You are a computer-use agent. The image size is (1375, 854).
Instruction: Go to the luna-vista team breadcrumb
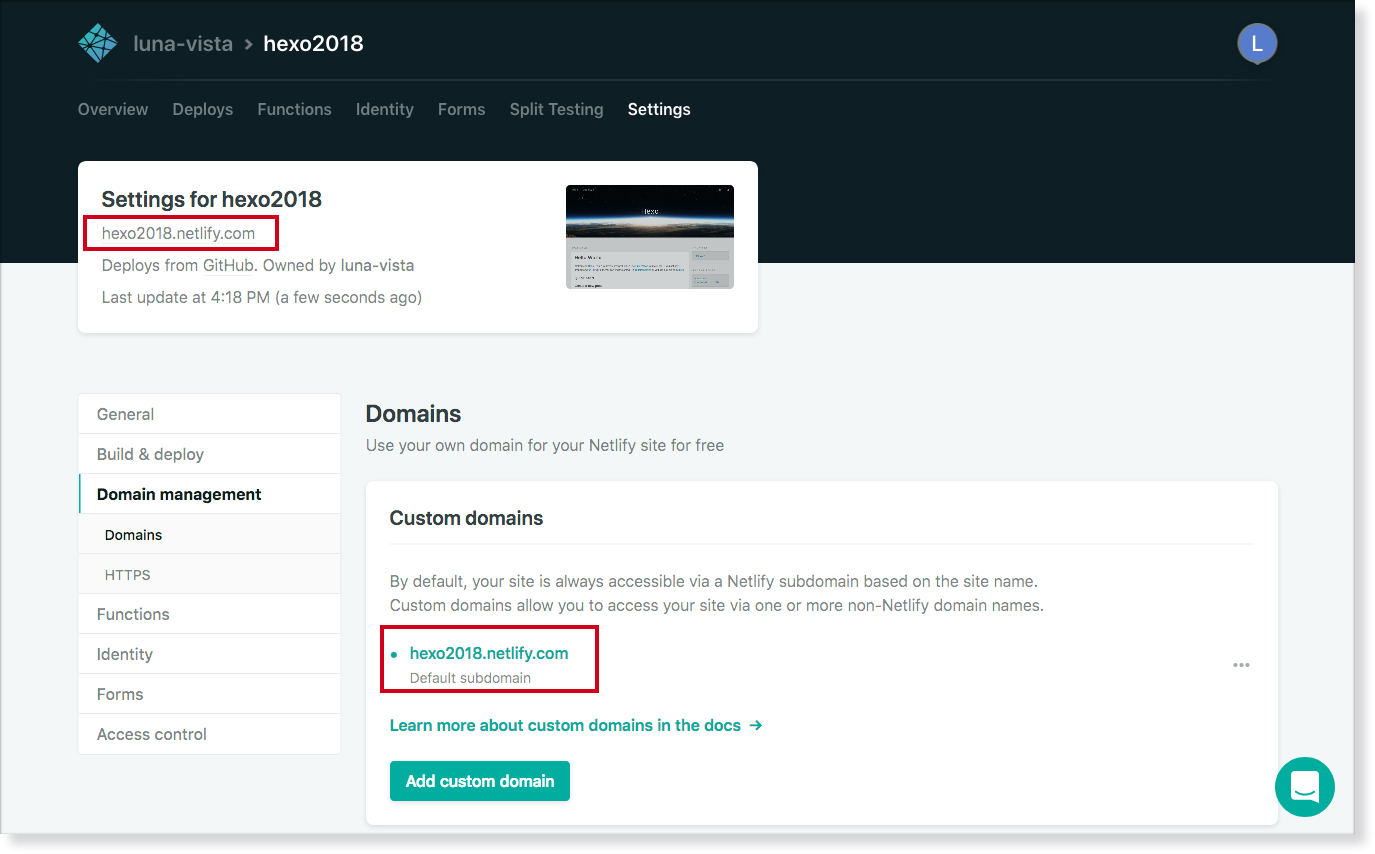pos(183,44)
